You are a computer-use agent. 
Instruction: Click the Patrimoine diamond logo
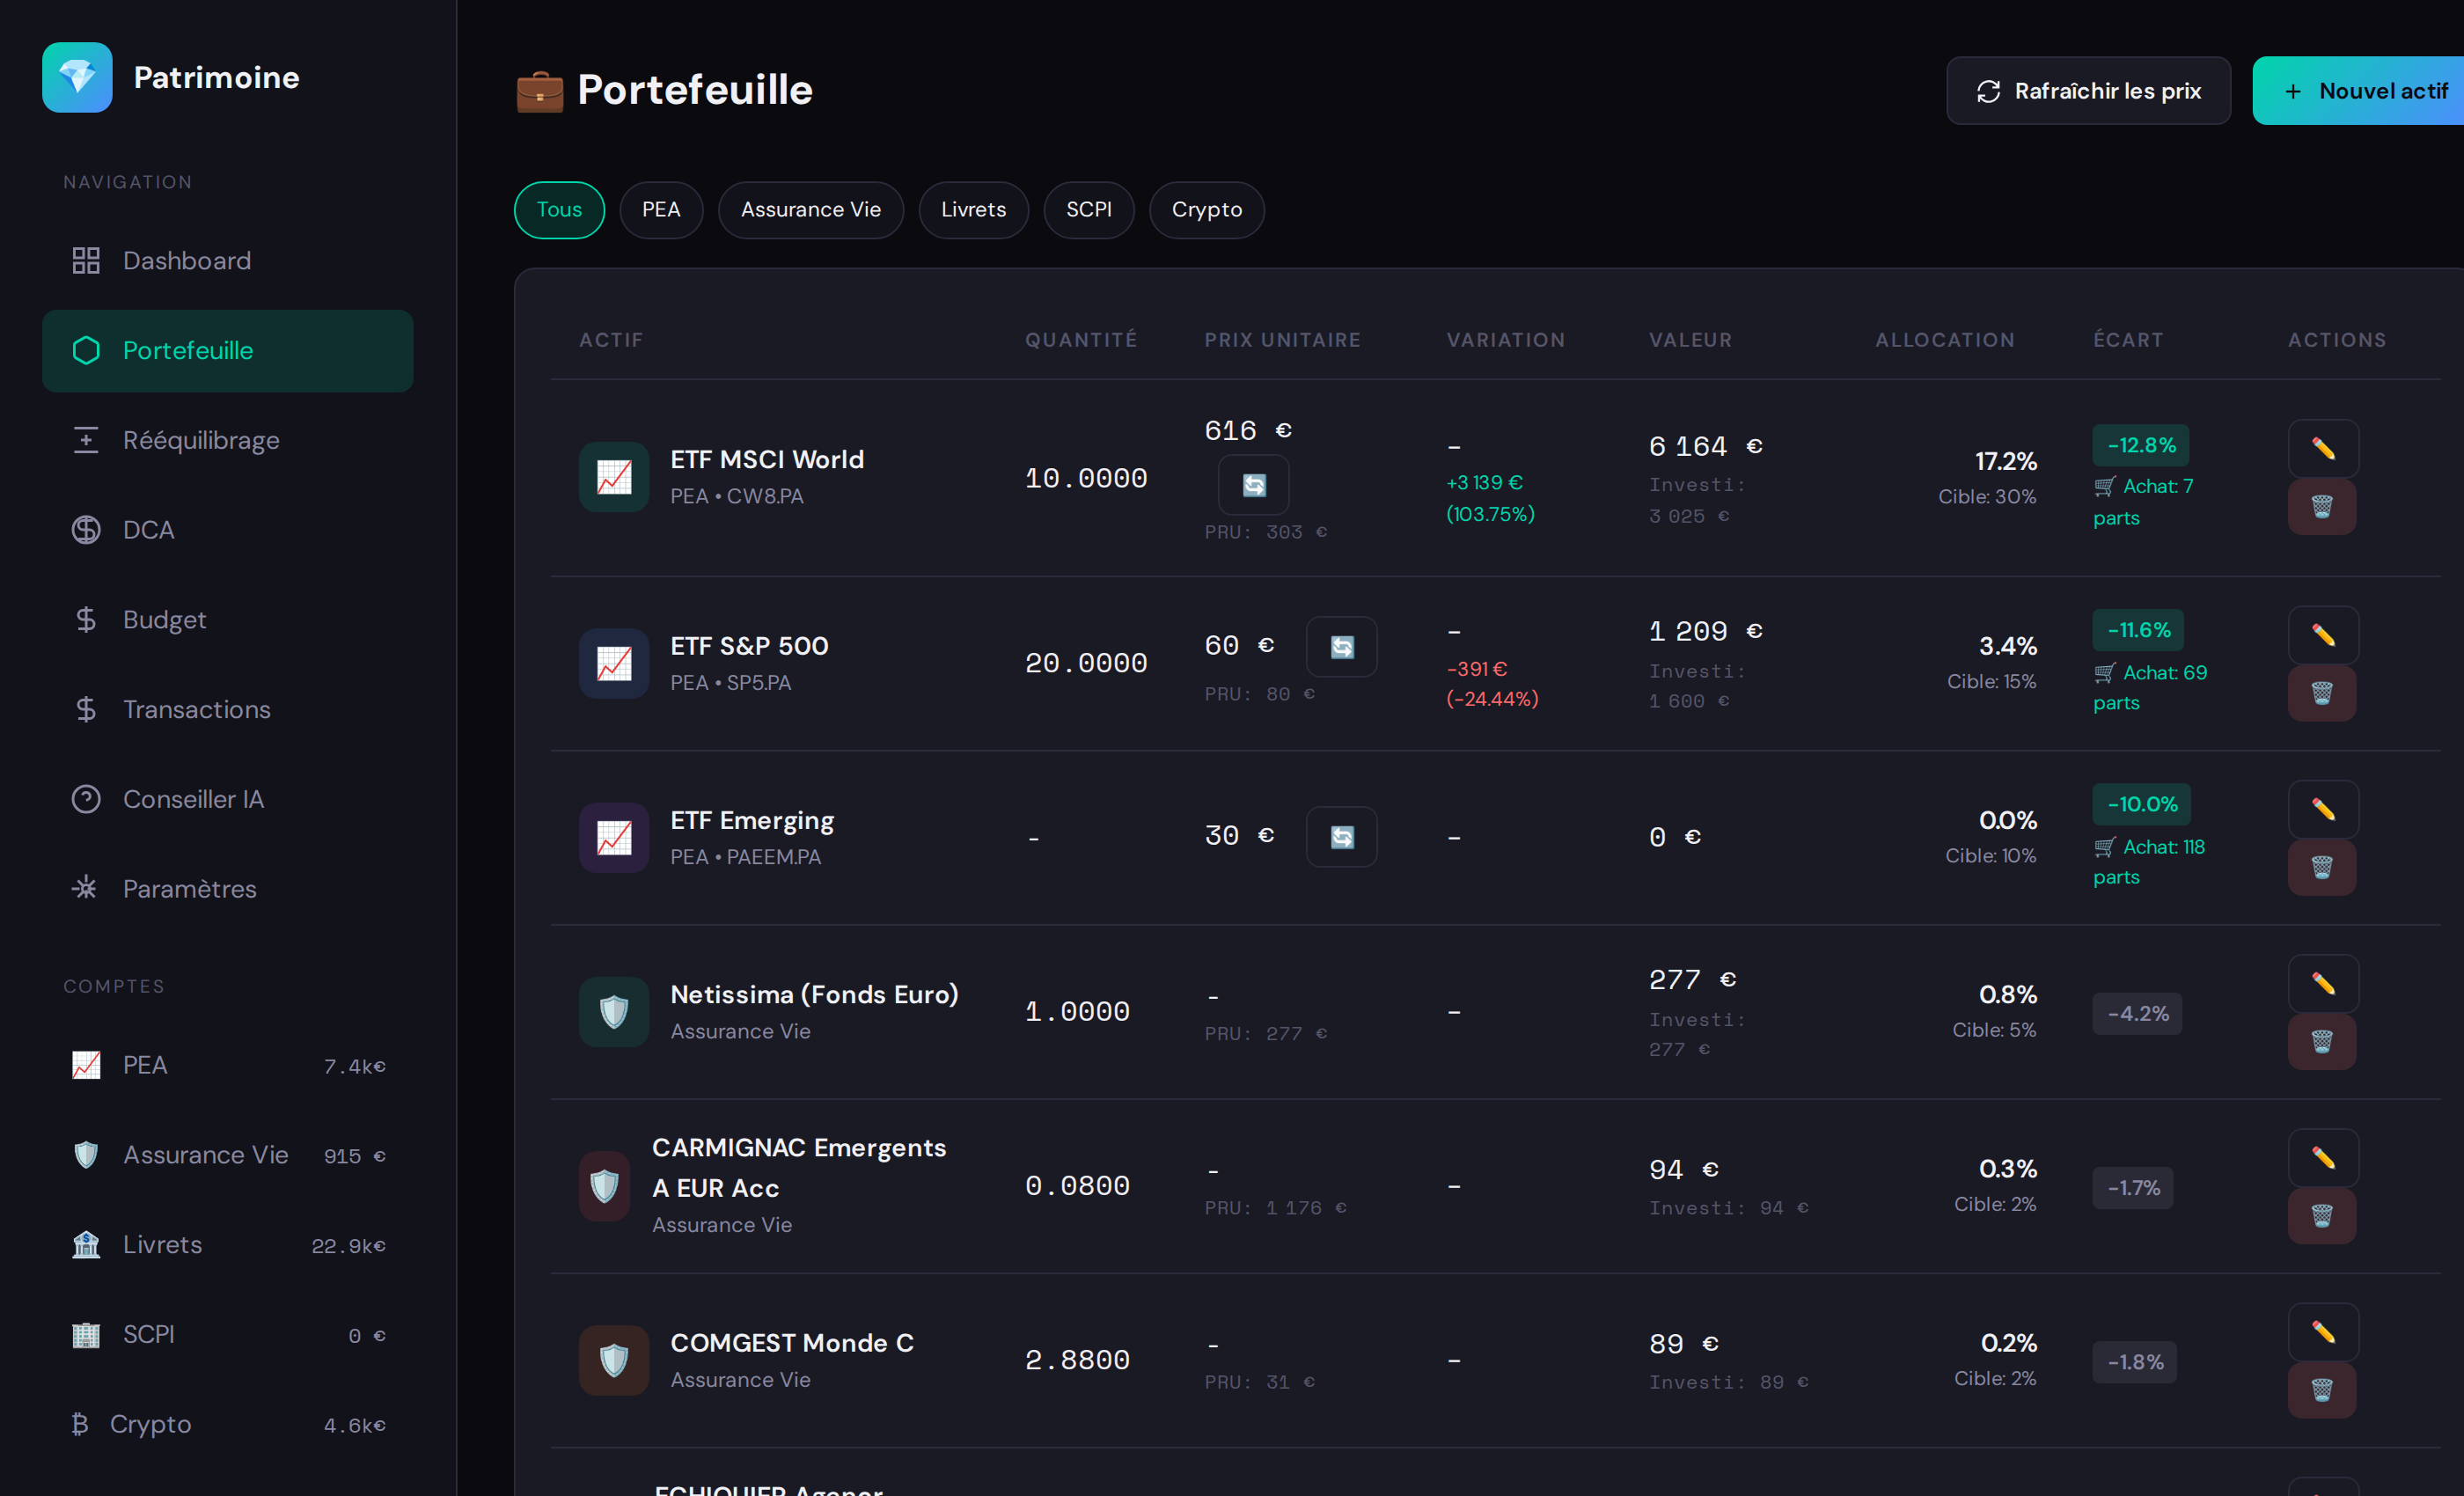[77, 77]
